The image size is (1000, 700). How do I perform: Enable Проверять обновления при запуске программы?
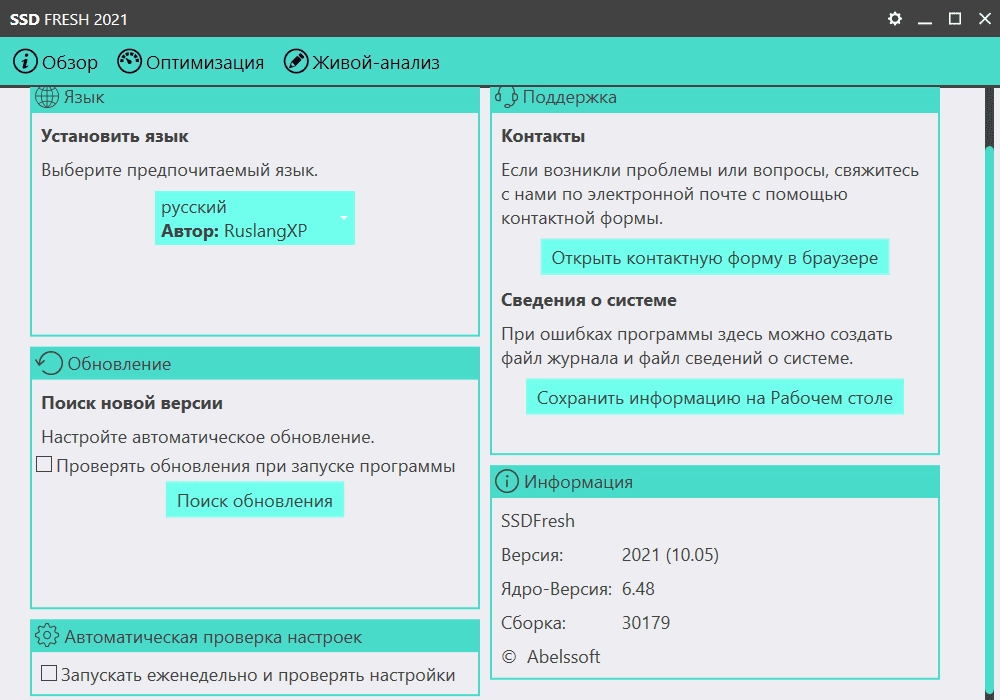point(44,464)
